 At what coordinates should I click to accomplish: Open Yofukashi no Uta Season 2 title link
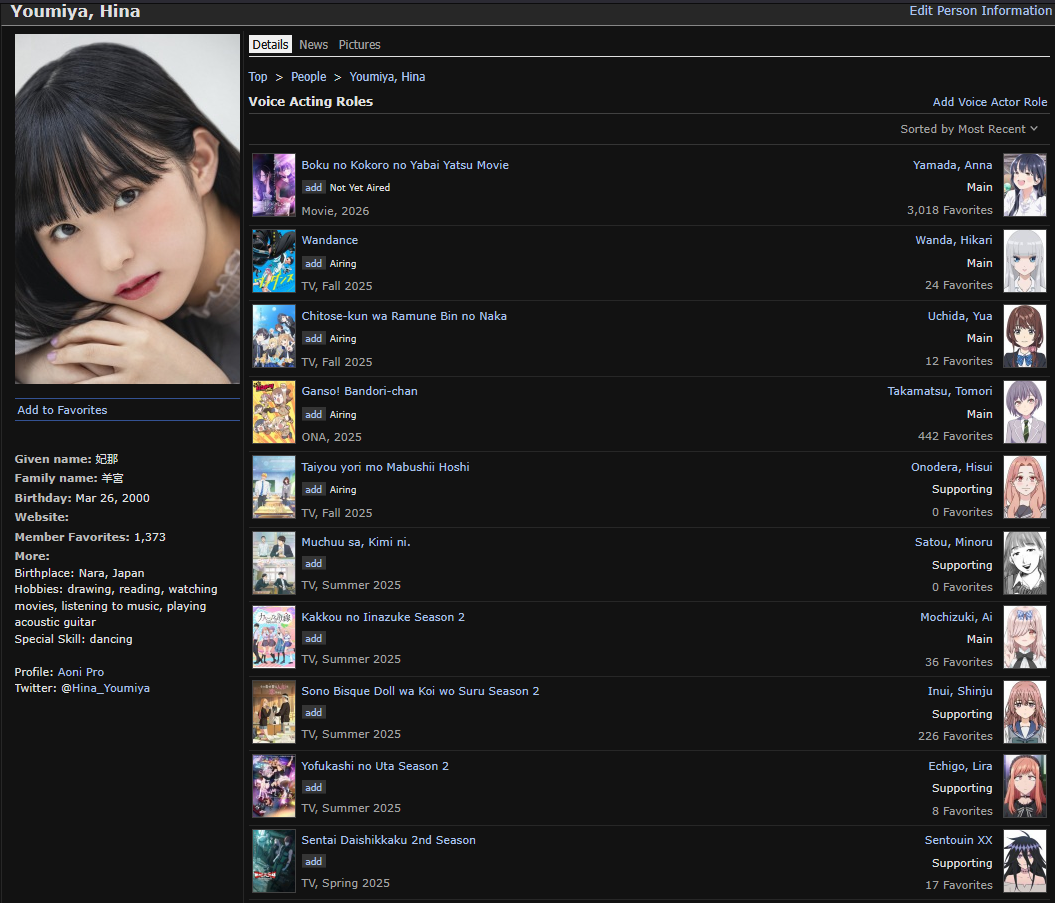pyautogui.click(x=375, y=766)
